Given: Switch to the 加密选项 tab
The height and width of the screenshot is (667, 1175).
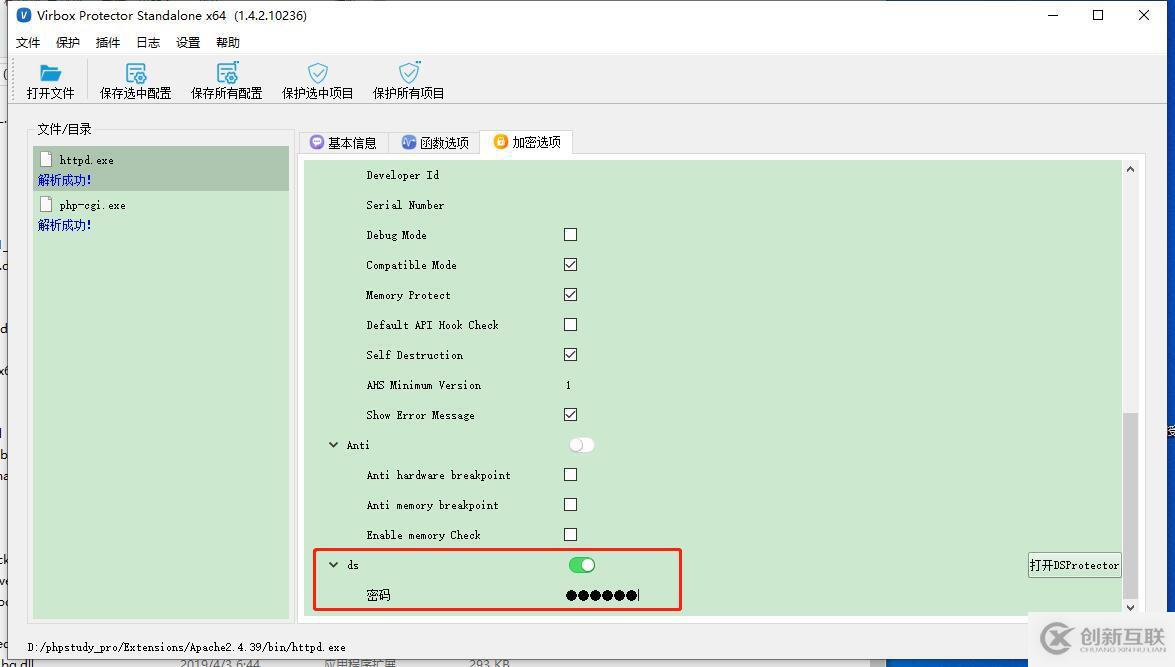Looking at the screenshot, I should (528, 142).
